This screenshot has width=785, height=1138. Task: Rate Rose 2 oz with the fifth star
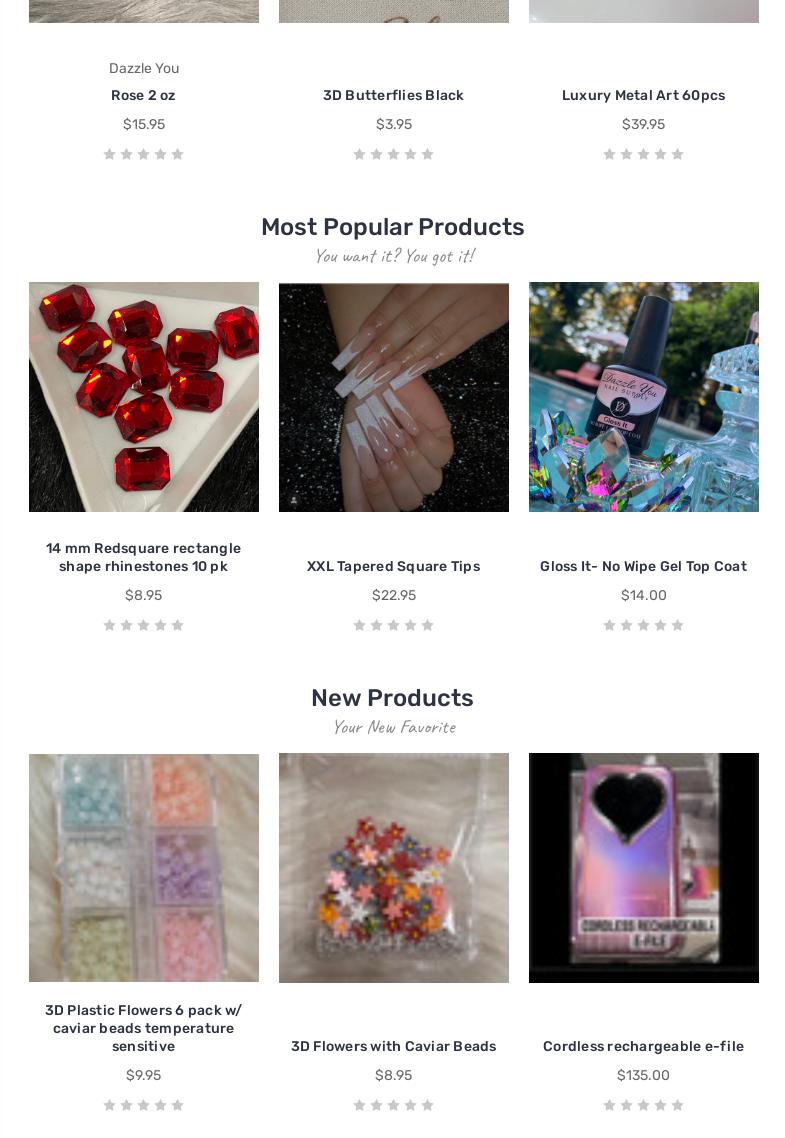[178, 154]
